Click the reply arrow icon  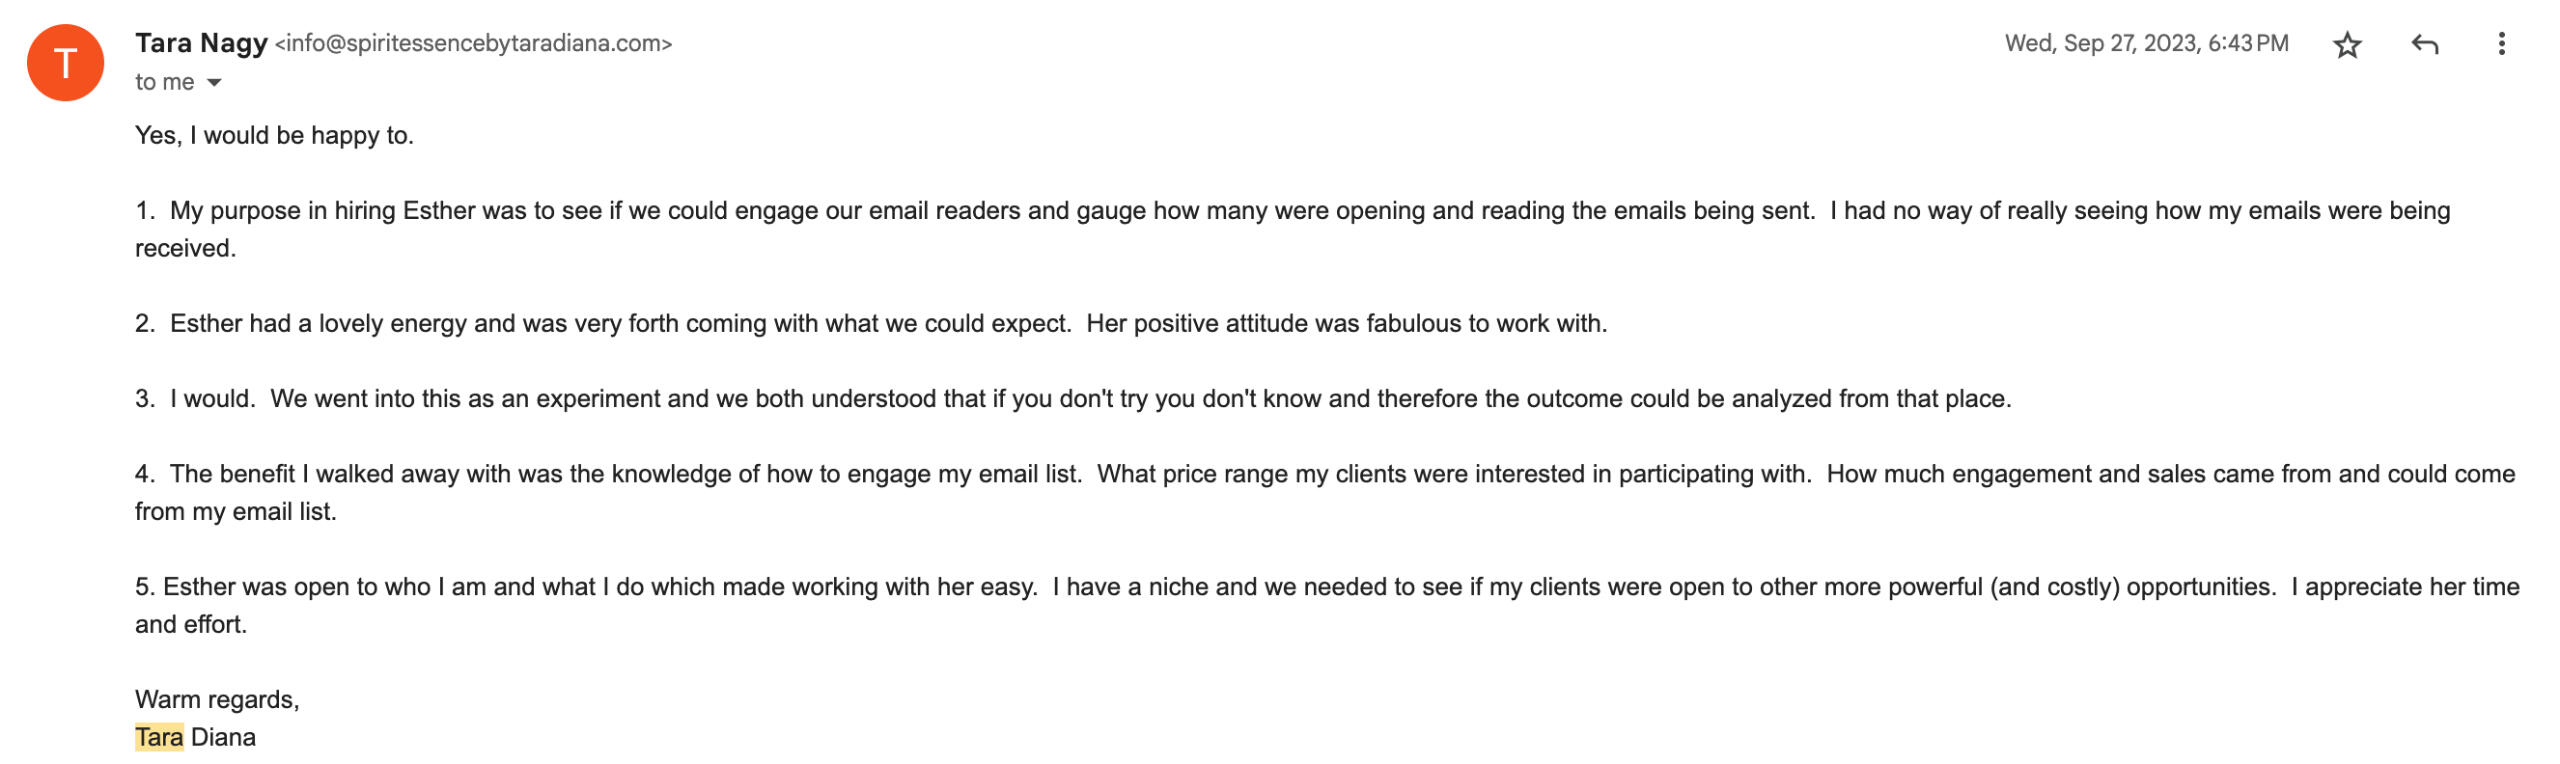2424,45
